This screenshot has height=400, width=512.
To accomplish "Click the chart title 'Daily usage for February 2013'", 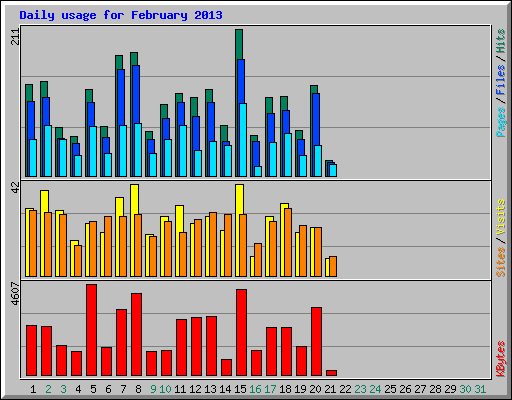I will (x=121, y=15).
